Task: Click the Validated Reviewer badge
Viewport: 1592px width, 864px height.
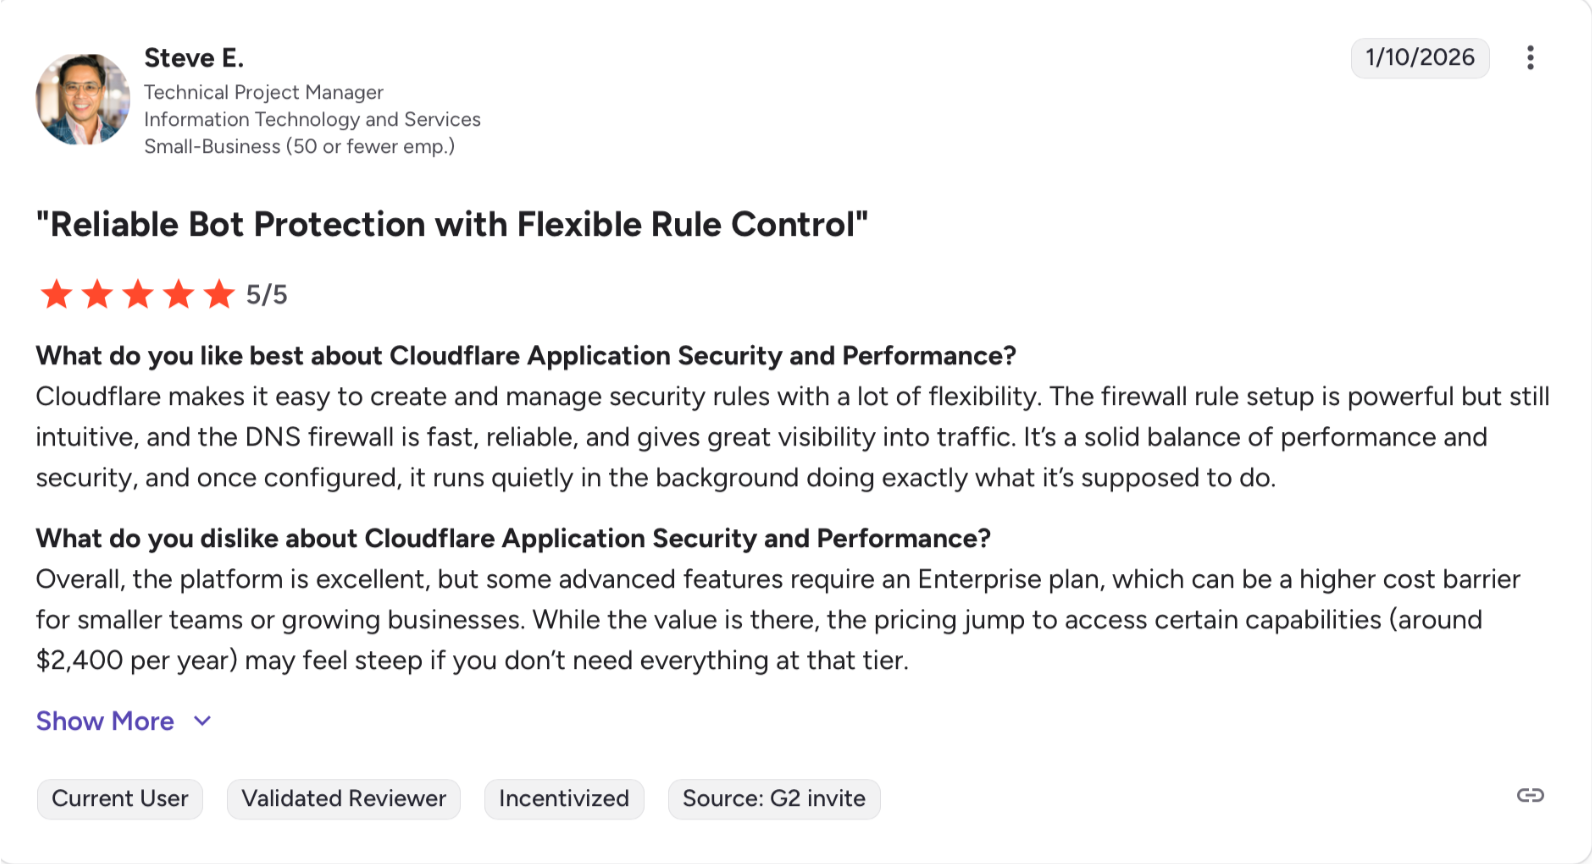Action: coord(344,799)
